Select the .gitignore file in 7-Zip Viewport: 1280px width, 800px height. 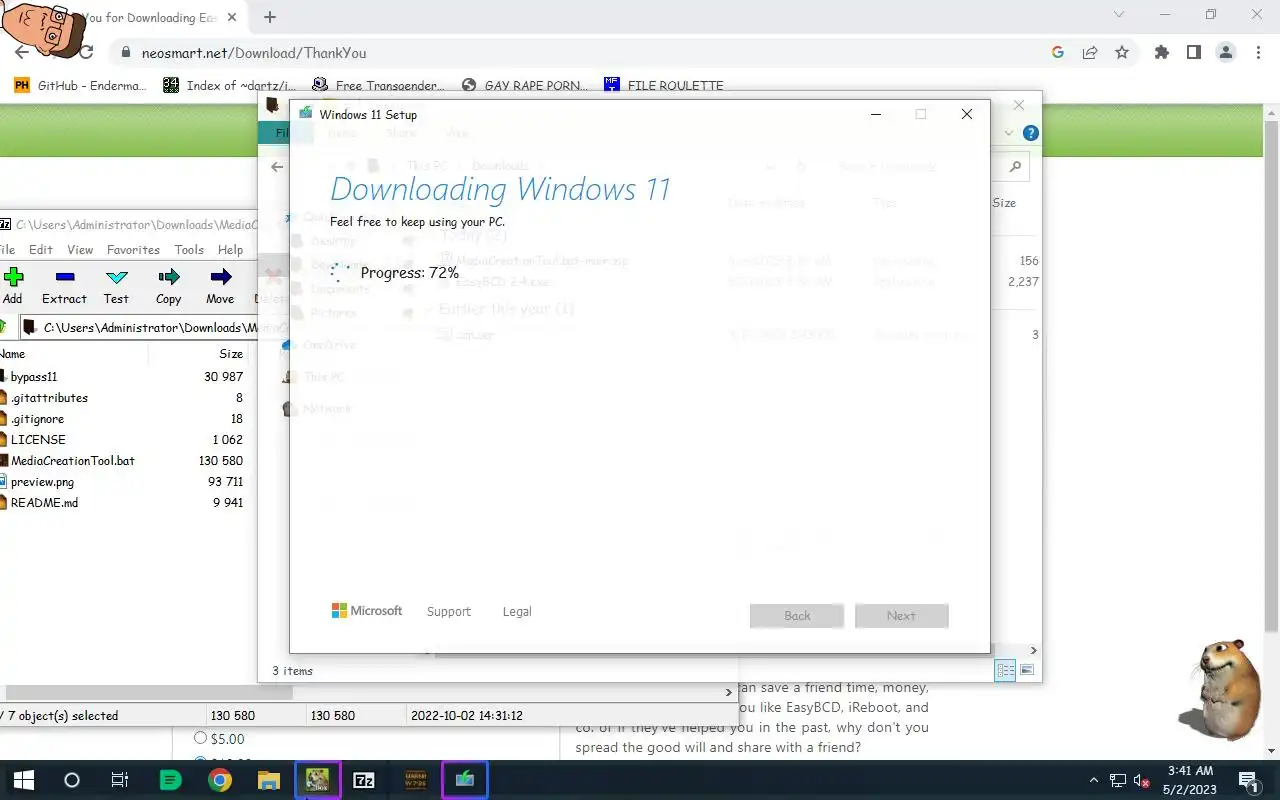point(37,419)
